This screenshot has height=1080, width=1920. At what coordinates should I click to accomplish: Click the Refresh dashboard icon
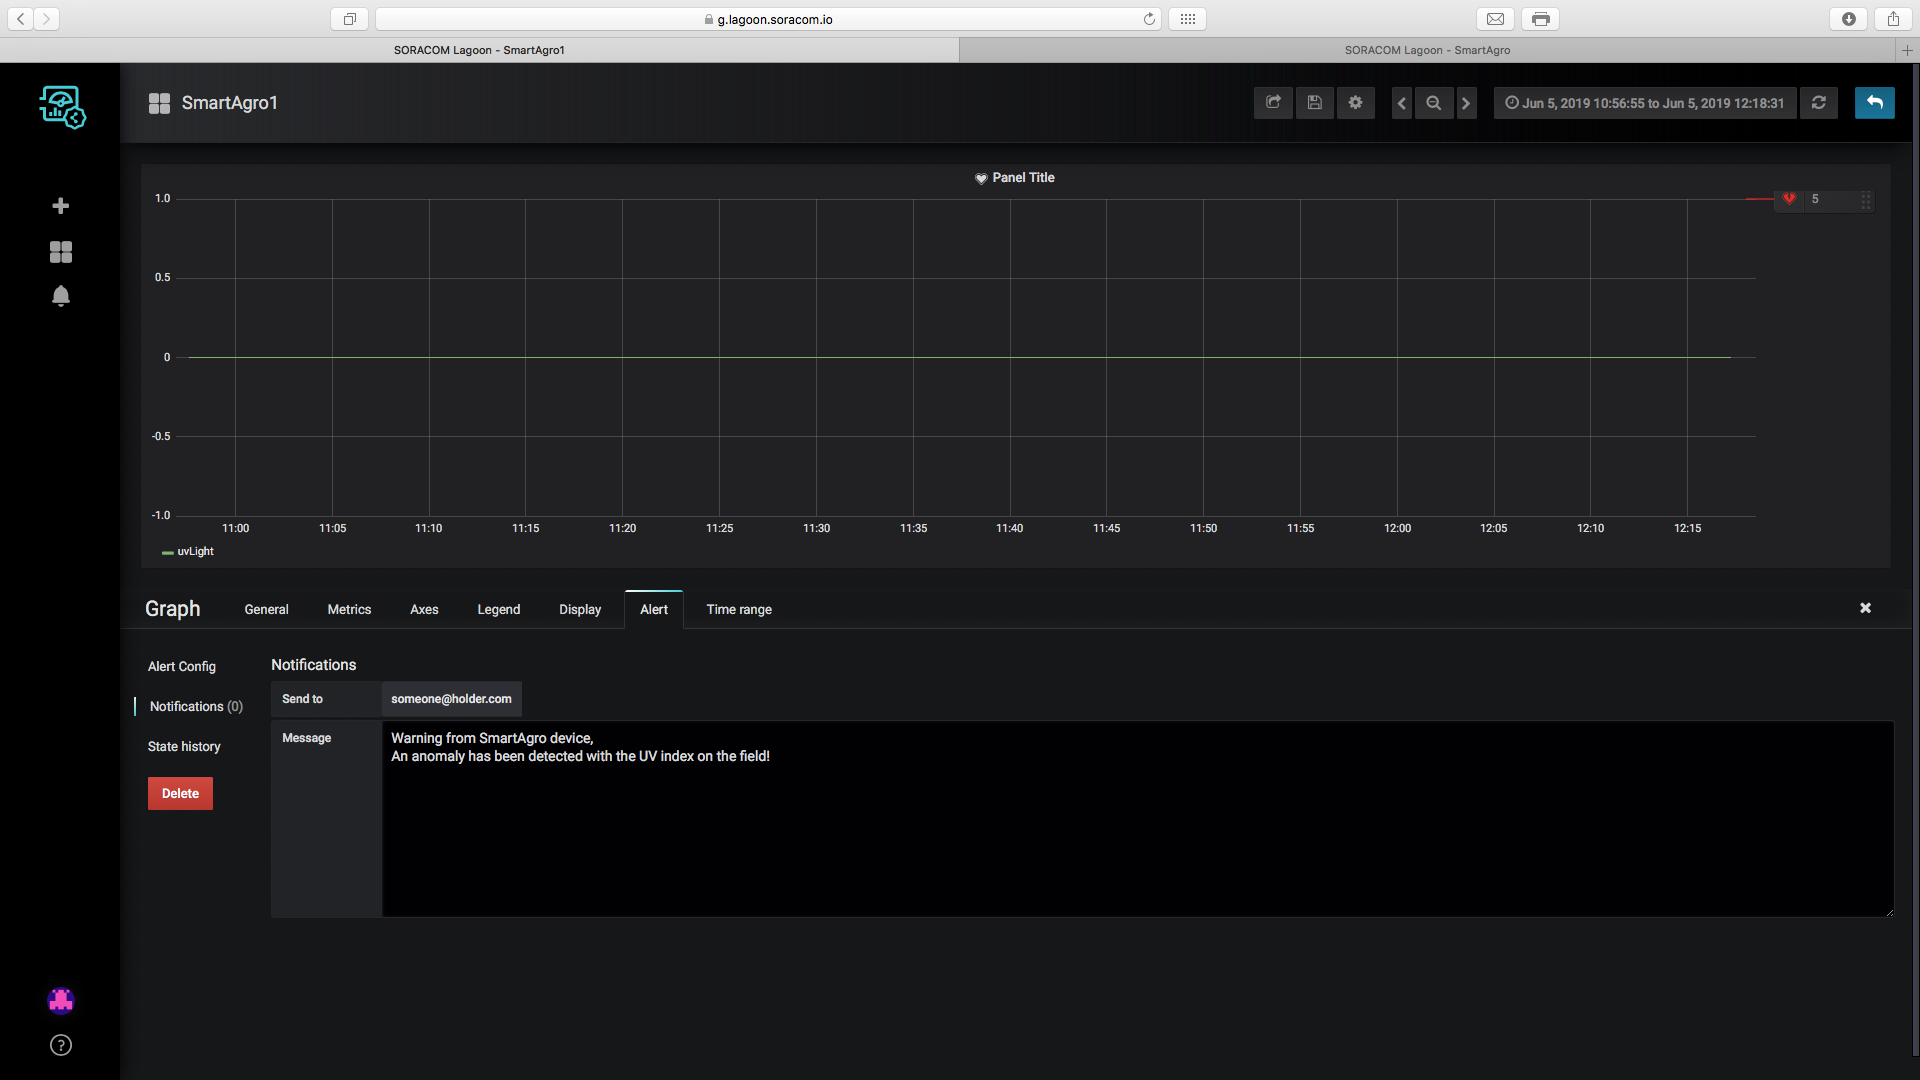click(1819, 103)
